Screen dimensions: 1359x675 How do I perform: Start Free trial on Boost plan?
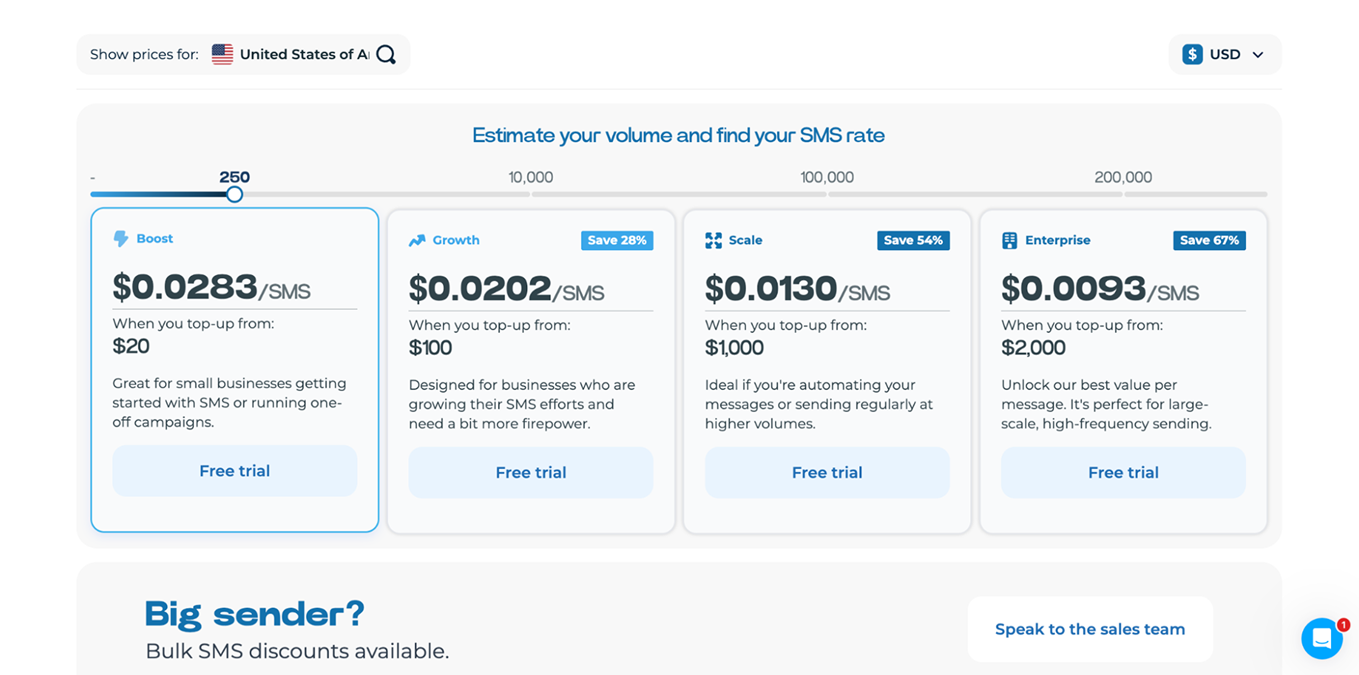(235, 471)
